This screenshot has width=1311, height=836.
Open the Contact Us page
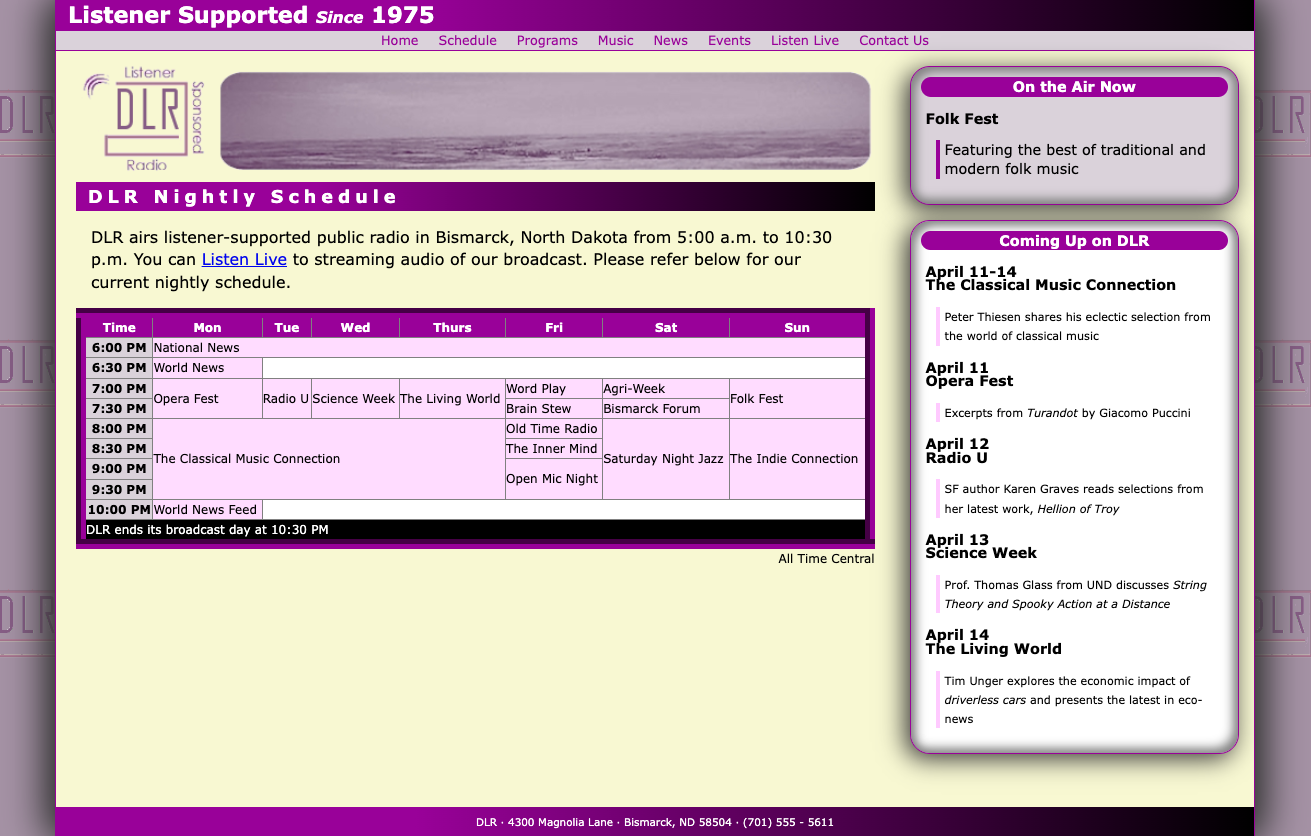(x=893, y=41)
